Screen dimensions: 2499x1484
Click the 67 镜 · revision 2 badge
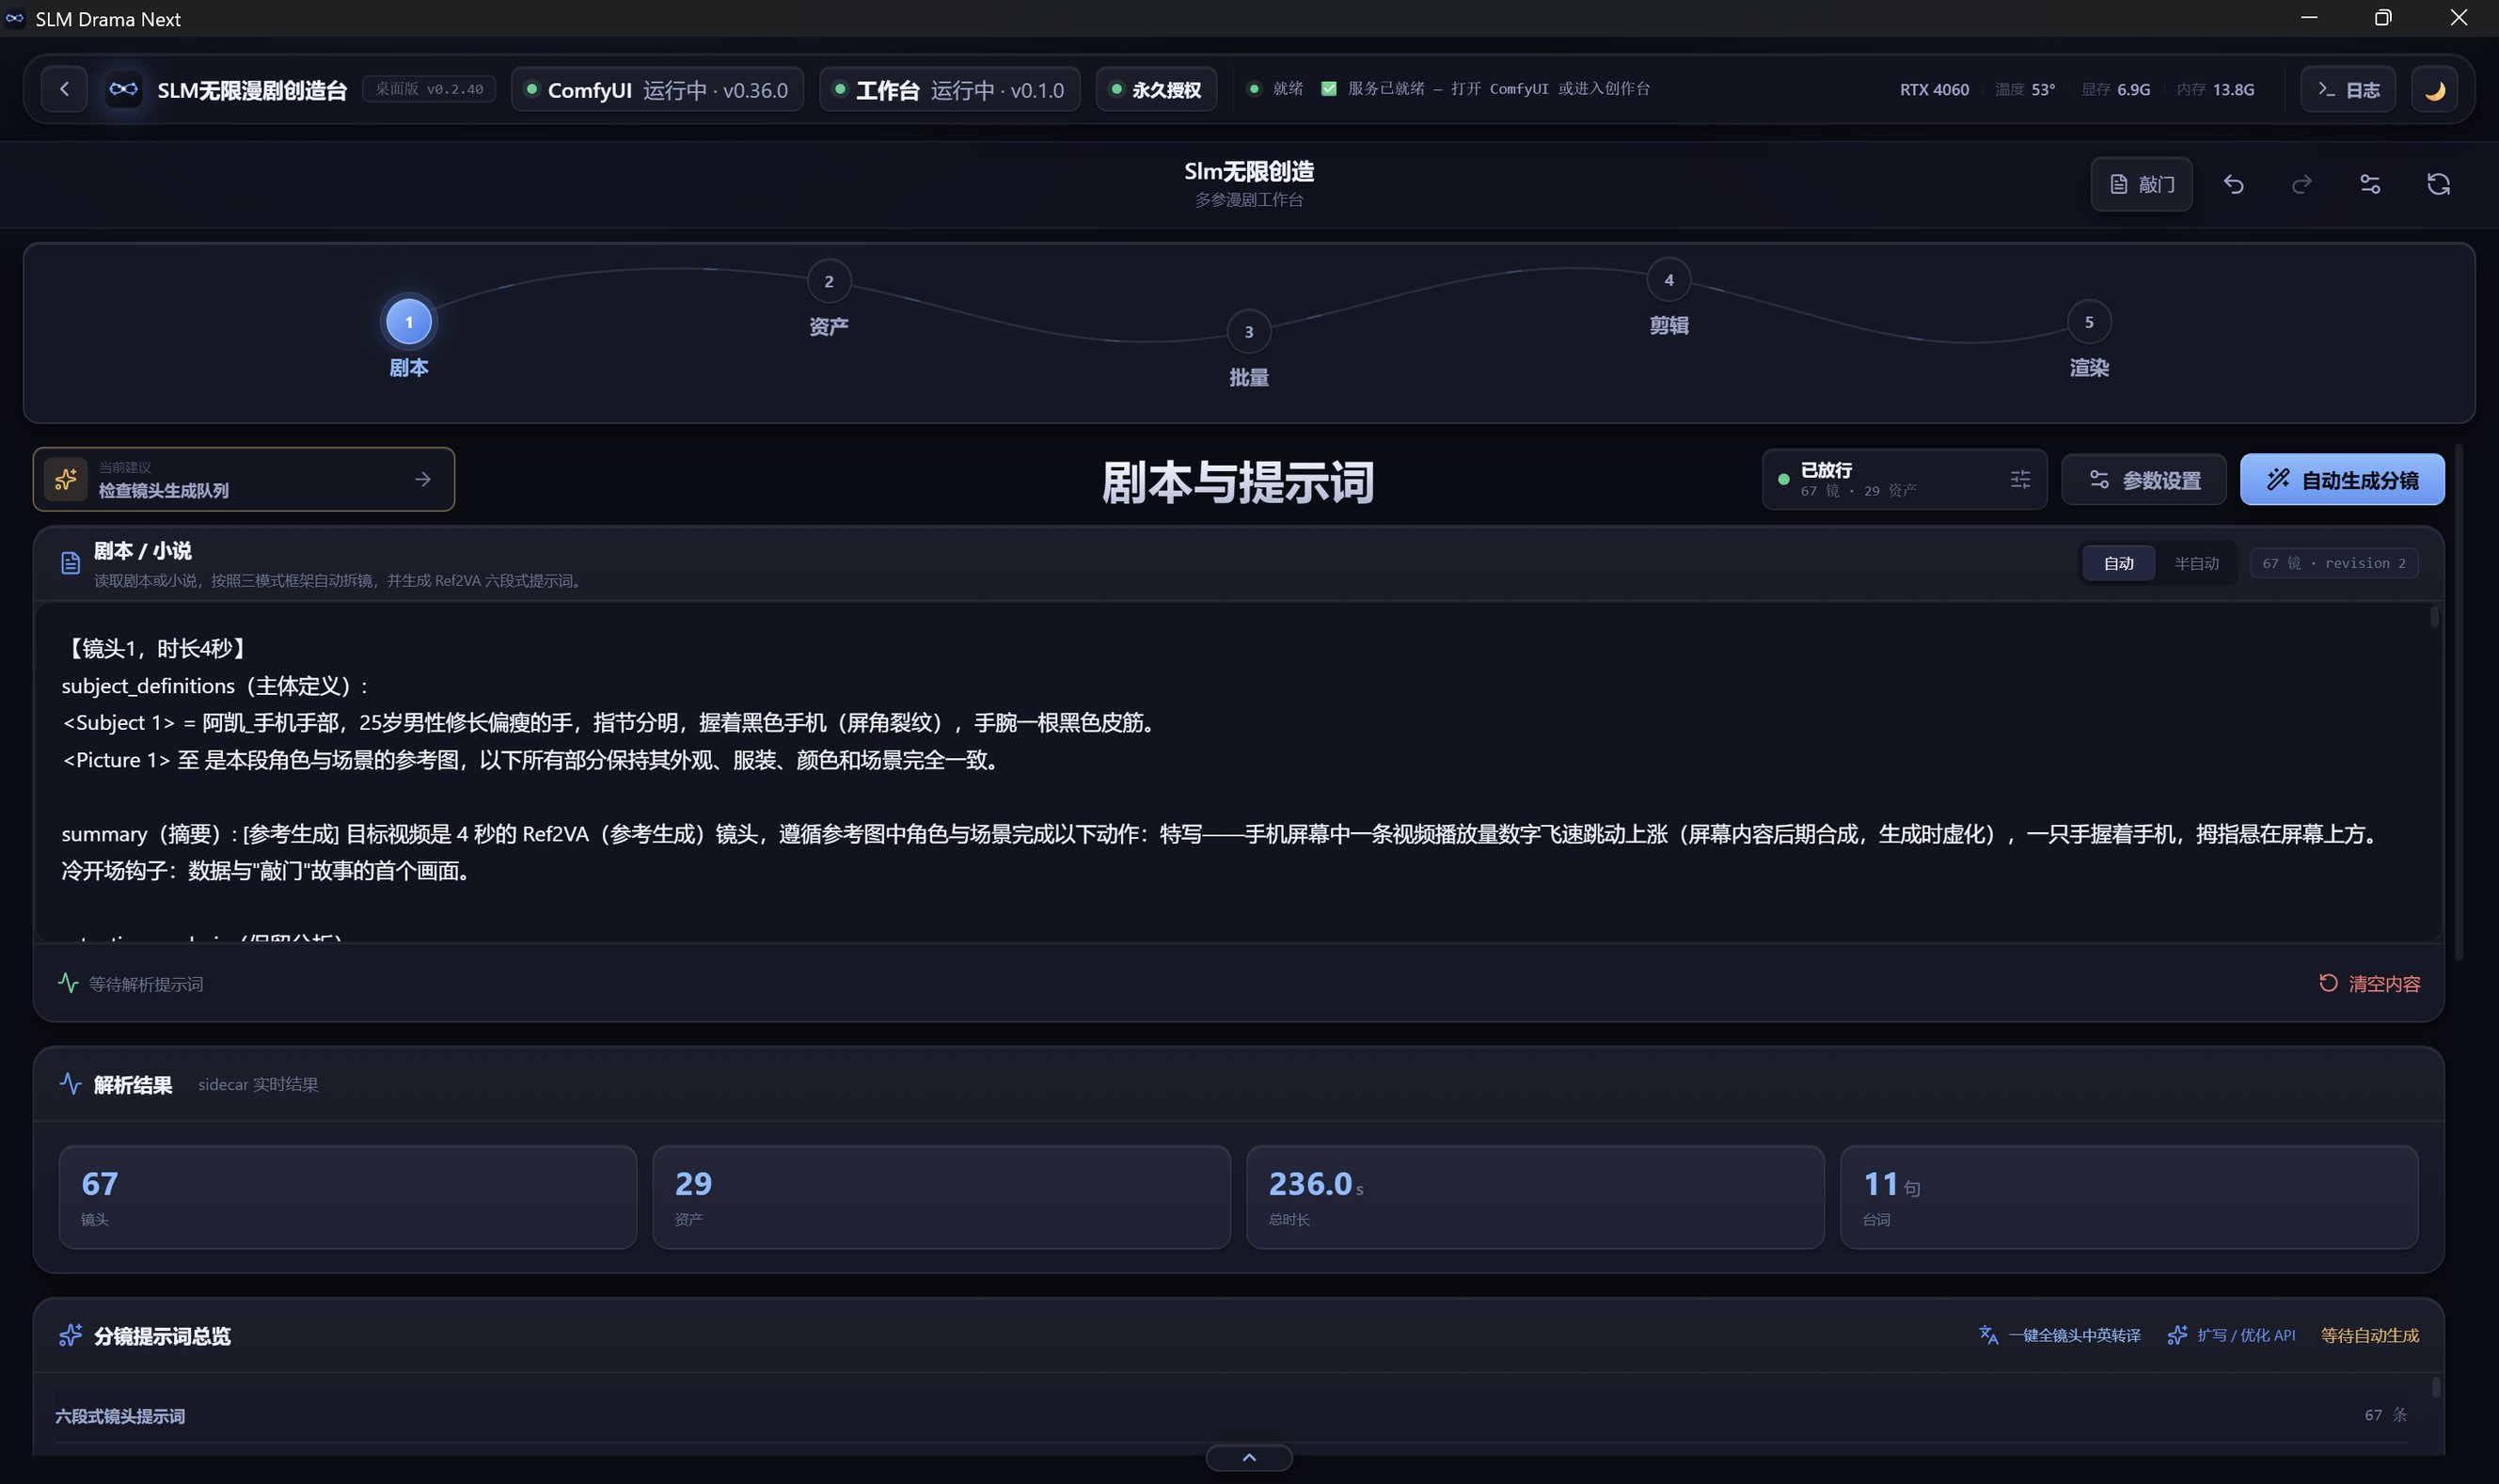pos(2334,563)
